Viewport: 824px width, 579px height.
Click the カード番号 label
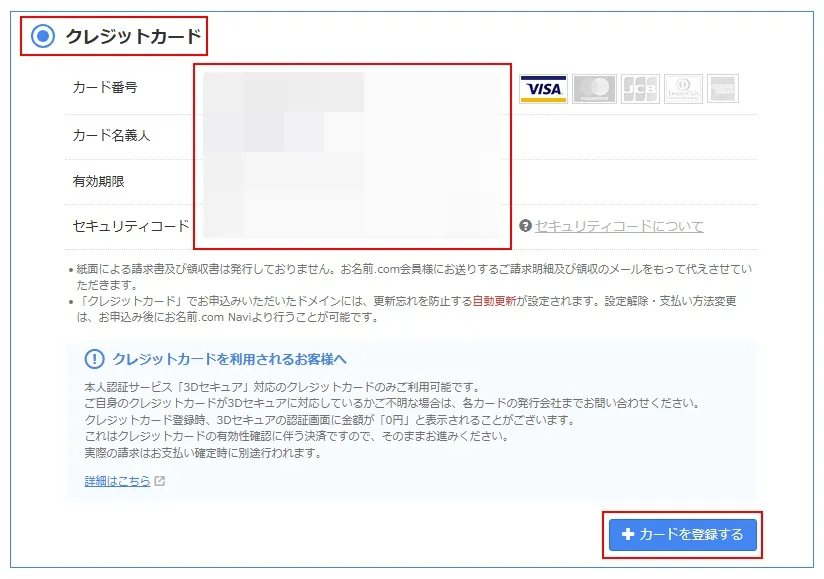click(x=105, y=87)
